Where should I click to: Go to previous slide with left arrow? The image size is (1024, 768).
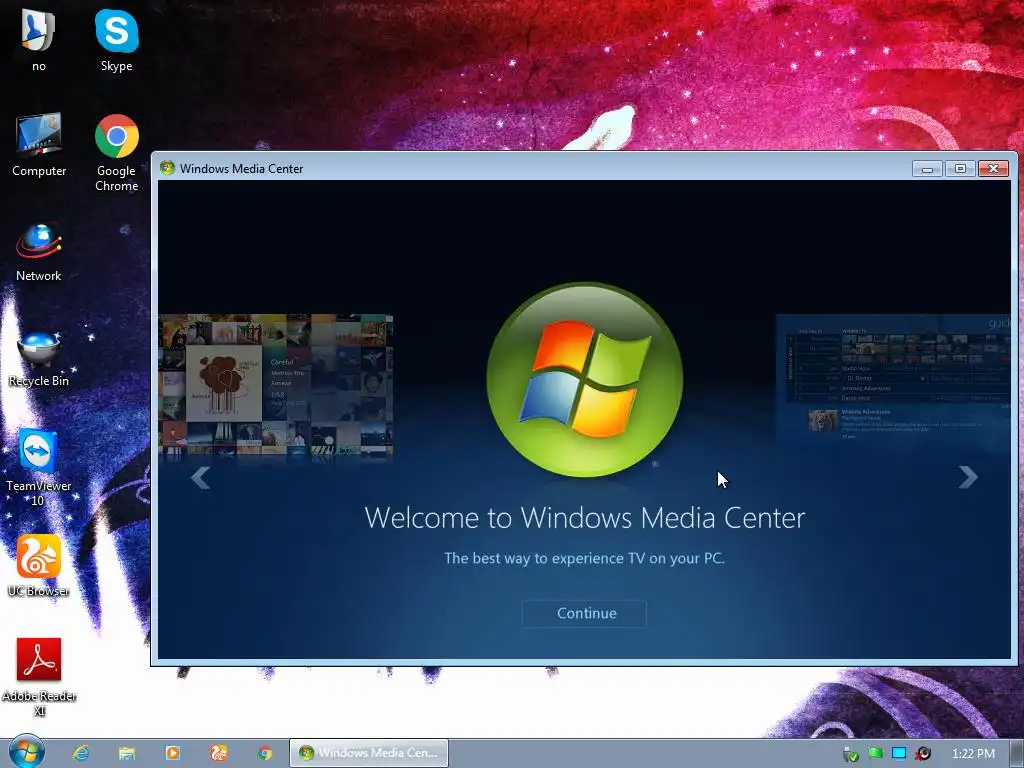(x=200, y=477)
